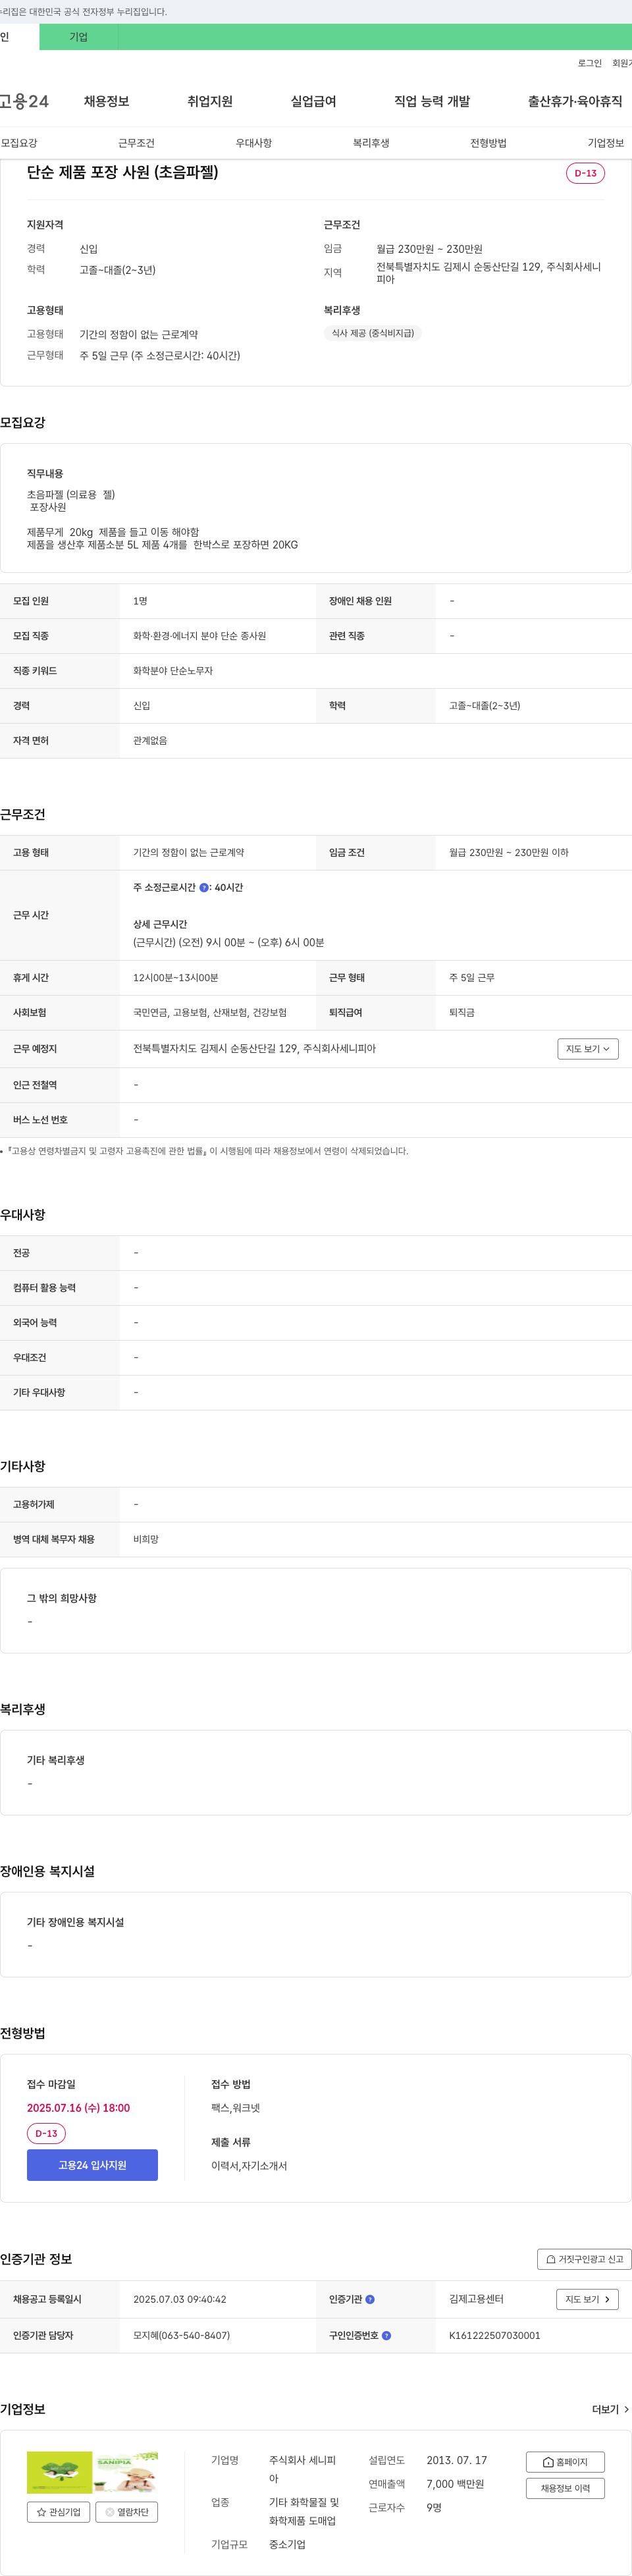Jump to 근무조건 section tab
The height and width of the screenshot is (2576, 632).
click(136, 143)
